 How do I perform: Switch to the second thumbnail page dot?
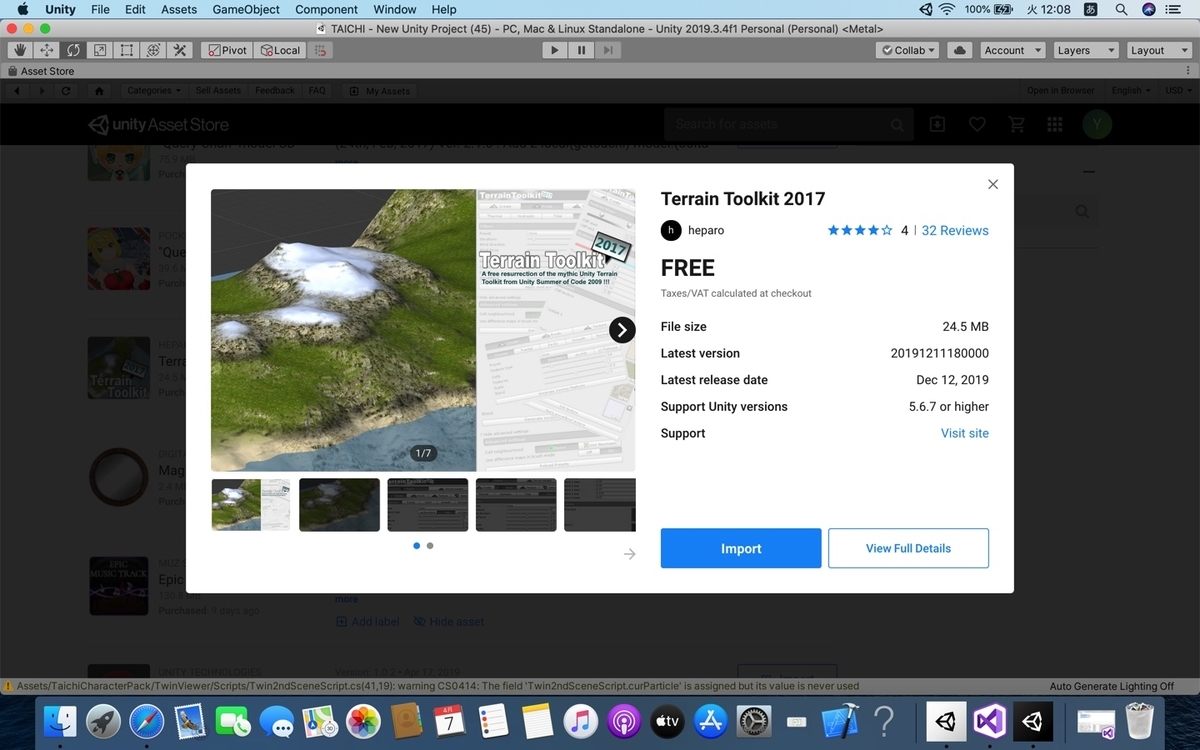coord(430,546)
